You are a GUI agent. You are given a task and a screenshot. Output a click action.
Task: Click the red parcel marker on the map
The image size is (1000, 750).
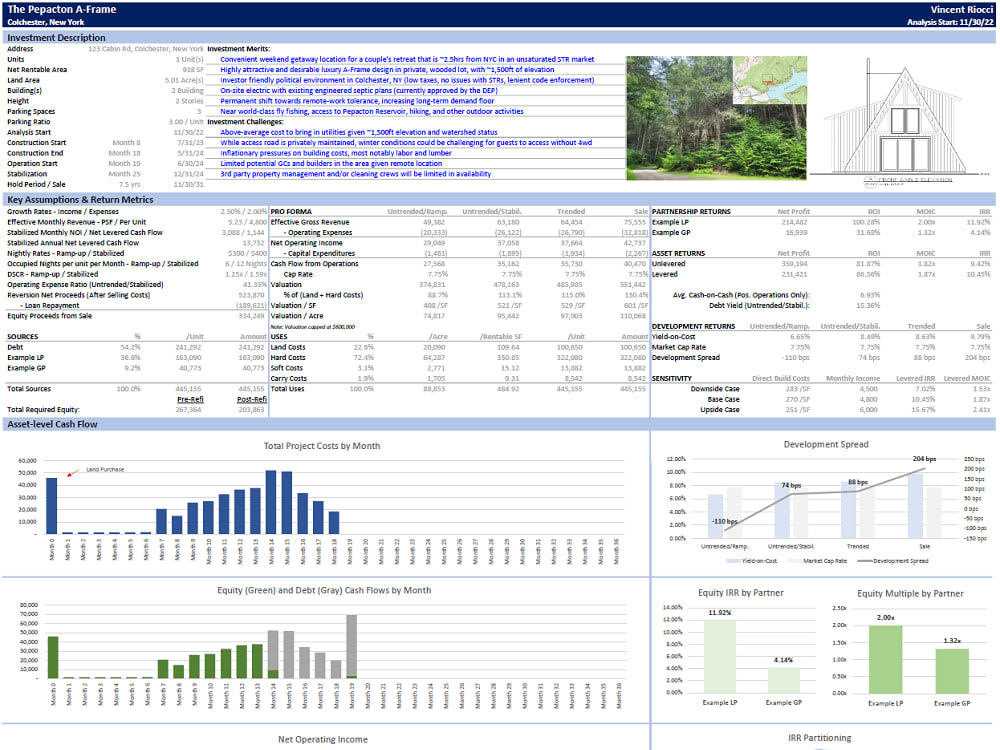tap(768, 79)
